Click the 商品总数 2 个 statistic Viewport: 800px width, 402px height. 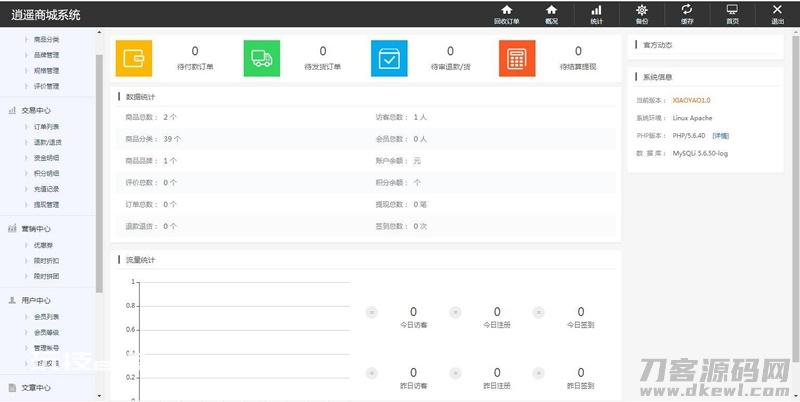pos(151,117)
